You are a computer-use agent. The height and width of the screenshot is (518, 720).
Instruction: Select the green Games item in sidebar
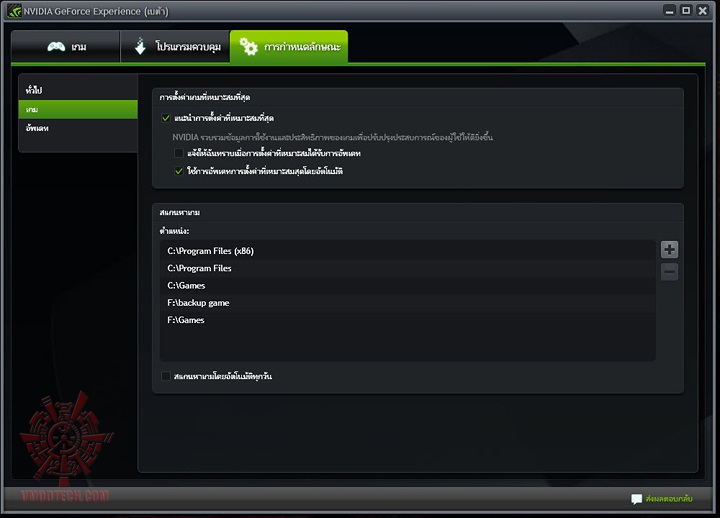pyautogui.click(x=78, y=109)
